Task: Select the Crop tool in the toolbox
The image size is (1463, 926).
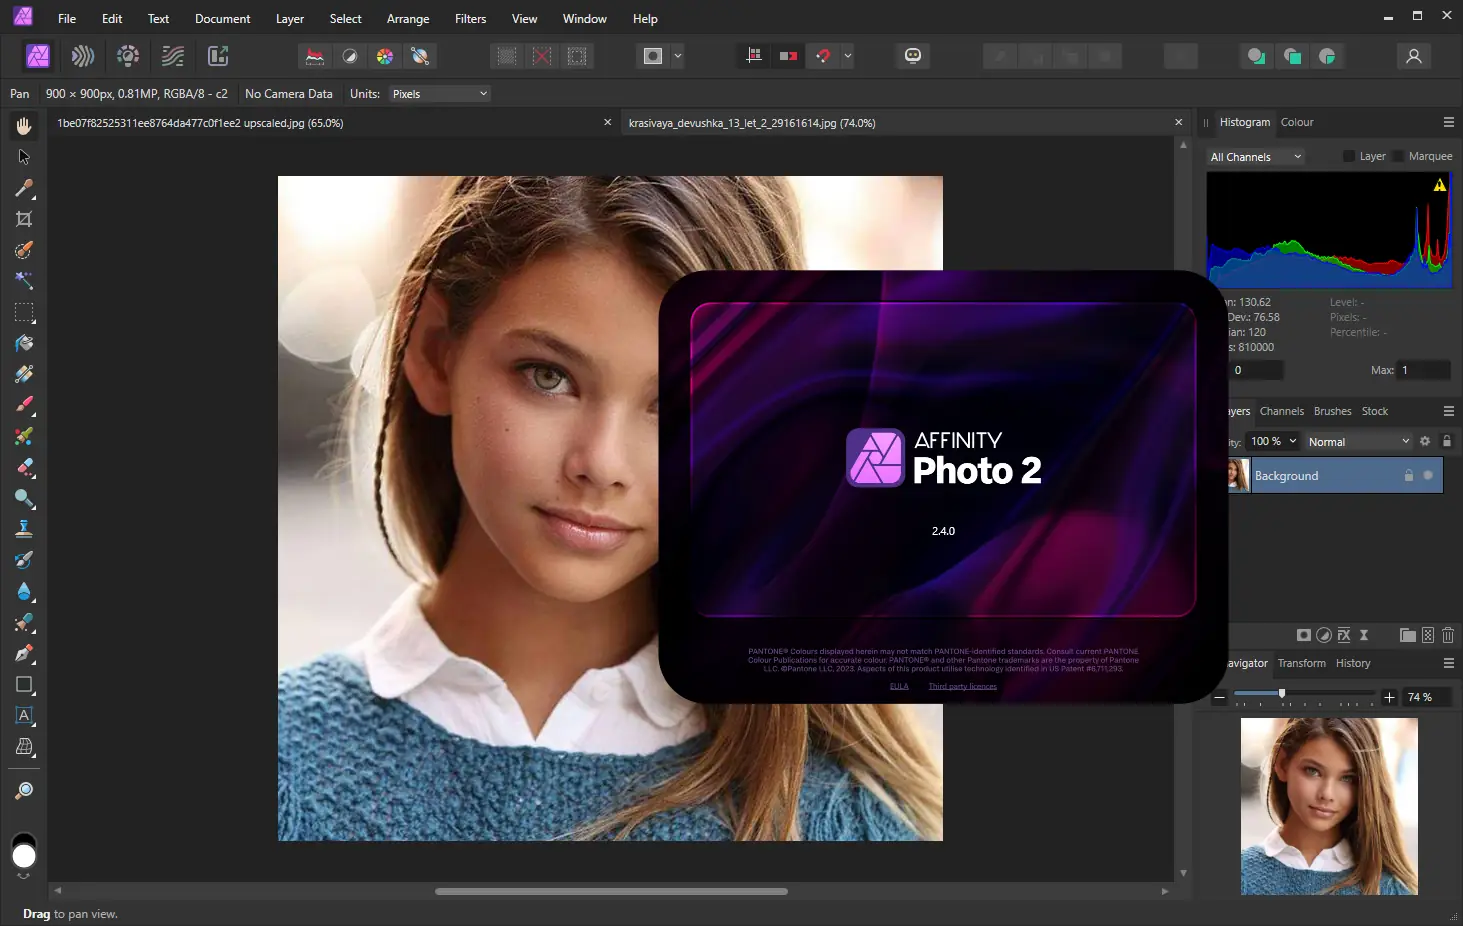Action: [x=24, y=219]
